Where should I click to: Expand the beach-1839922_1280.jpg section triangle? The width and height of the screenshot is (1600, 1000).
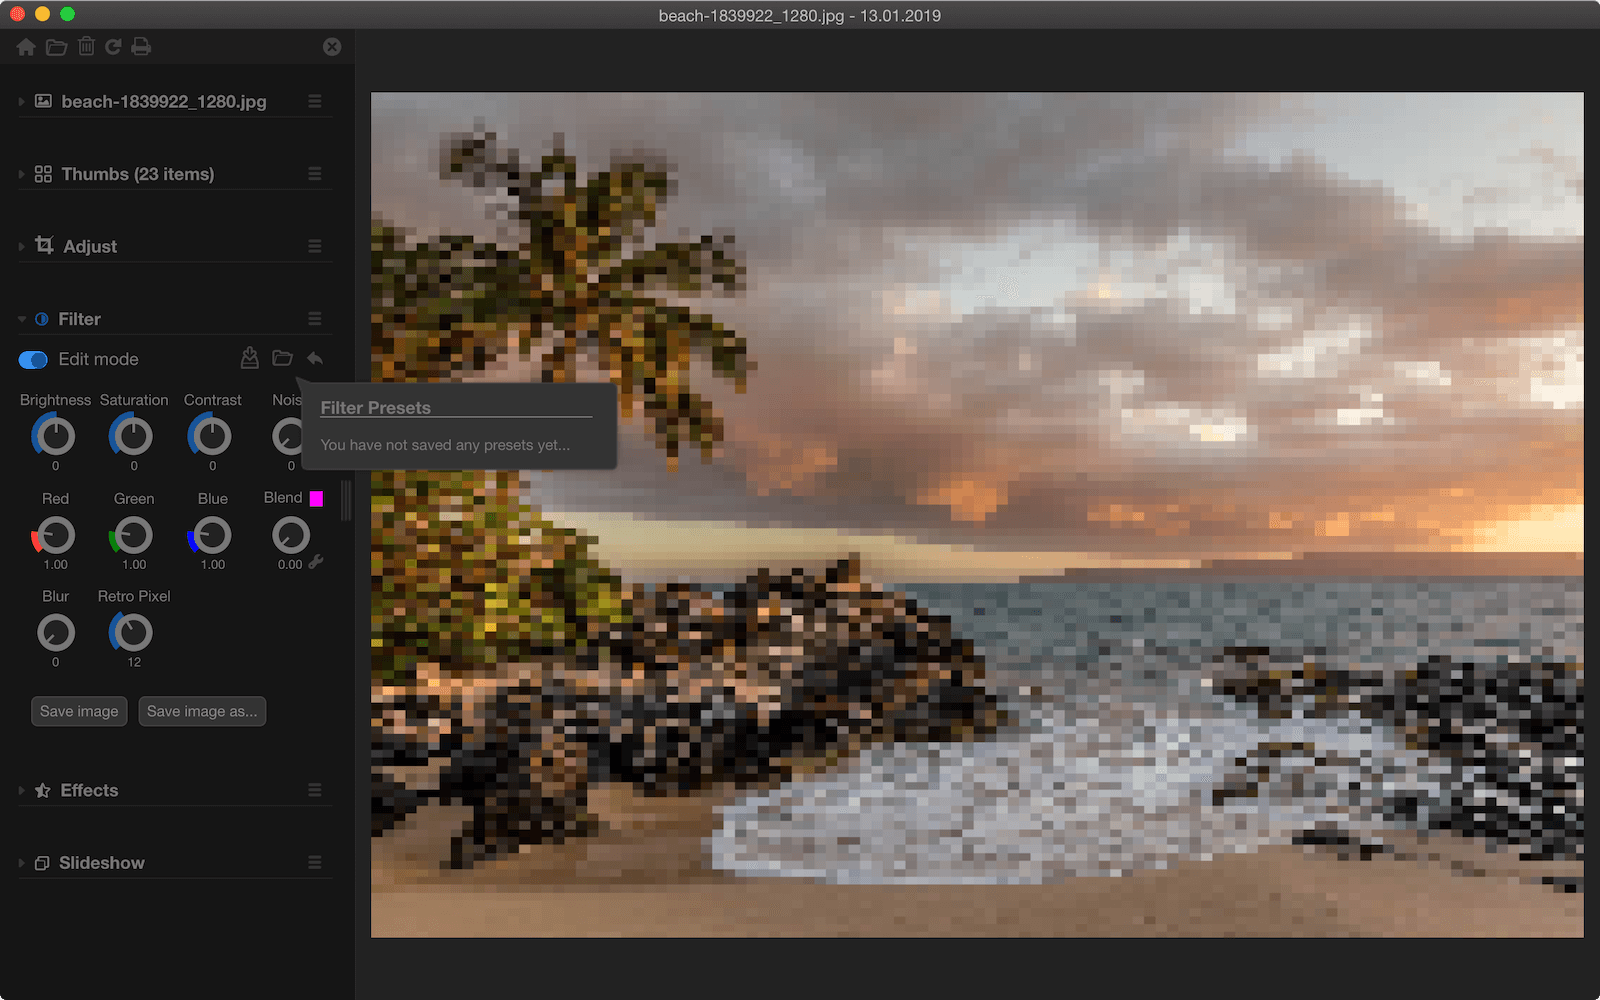(x=21, y=101)
